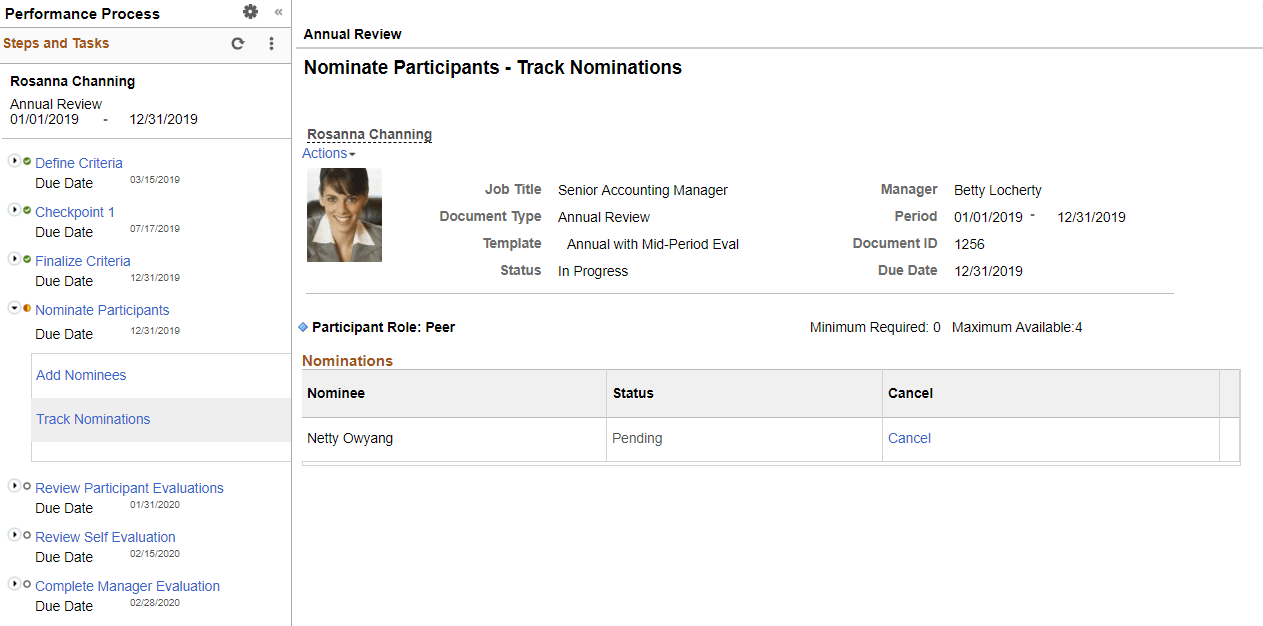Image resolution: width=1263 pixels, height=626 pixels.
Task: Collapse the Nominate Participants step
Action: (14, 306)
